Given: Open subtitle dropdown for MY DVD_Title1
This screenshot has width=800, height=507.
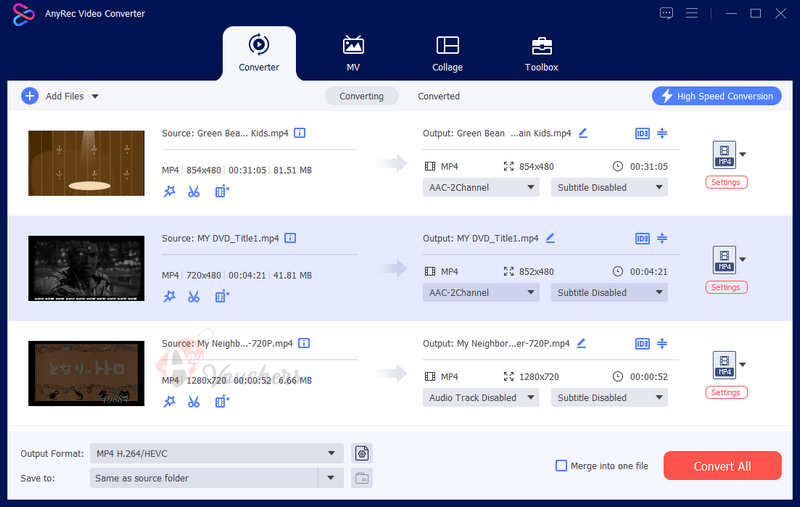Looking at the screenshot, I should pos(609,292).
